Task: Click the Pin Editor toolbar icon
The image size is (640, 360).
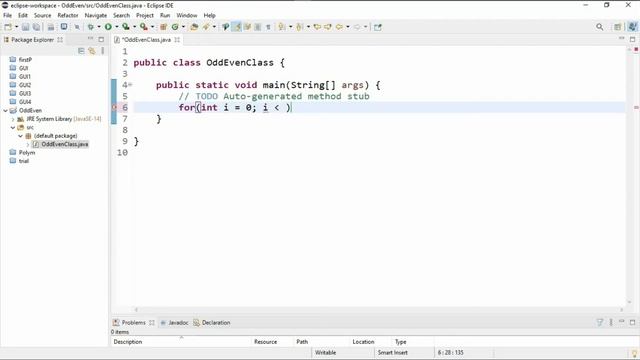Action: pyautogui.click(x=378, y=27)
